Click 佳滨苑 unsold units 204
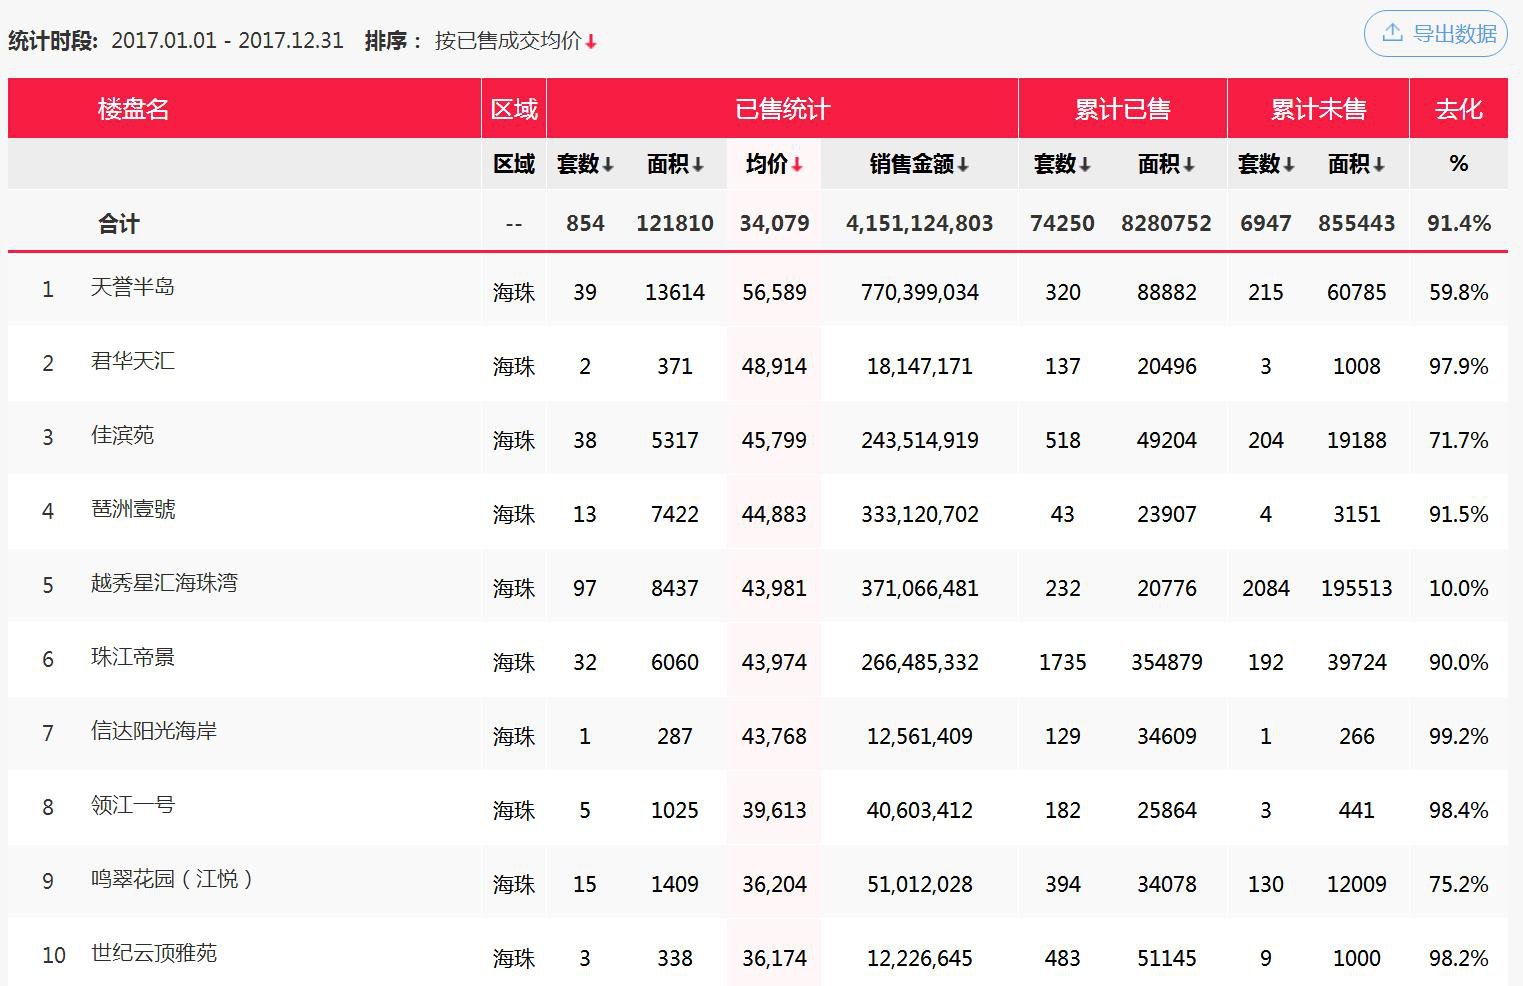This screenshot has height=986, width=1523. (x=1266, y=440)
